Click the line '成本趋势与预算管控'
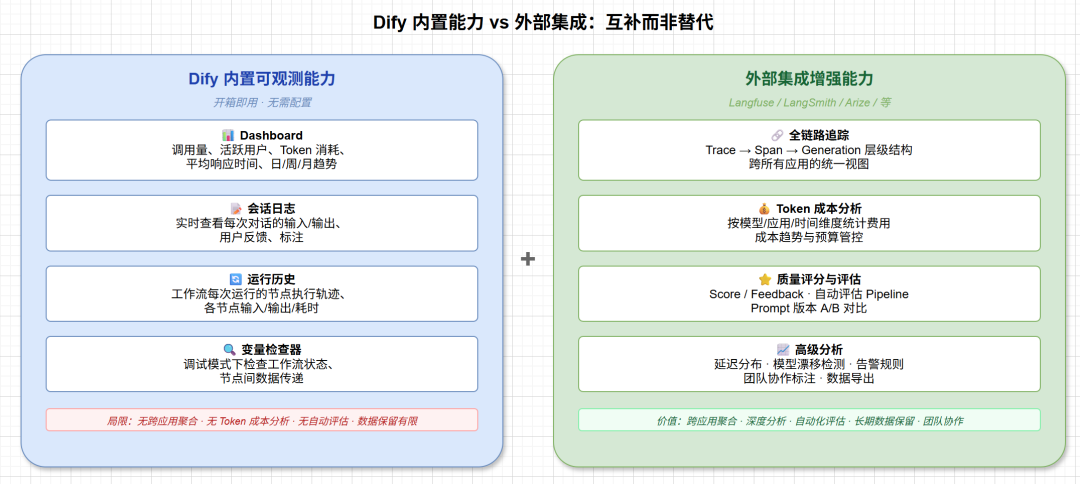The width and height of the screenshot is (1080, 484). pos(809,238)
